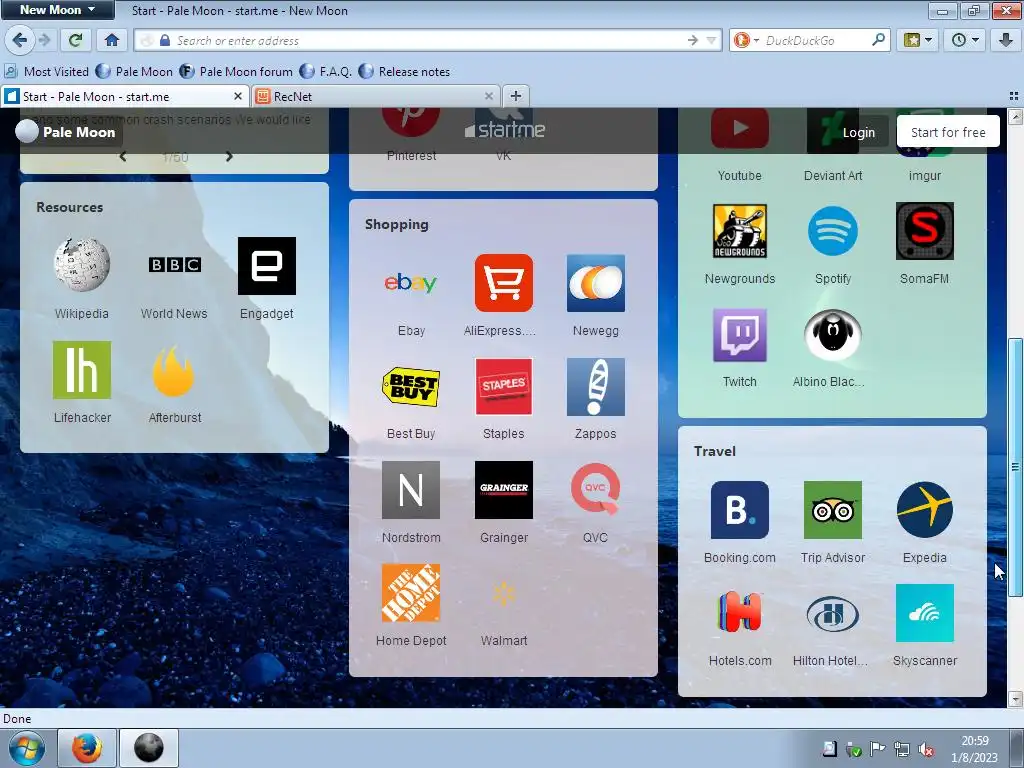Open the list all tabs button
1024x768 pixels.
pos(1014,96)
